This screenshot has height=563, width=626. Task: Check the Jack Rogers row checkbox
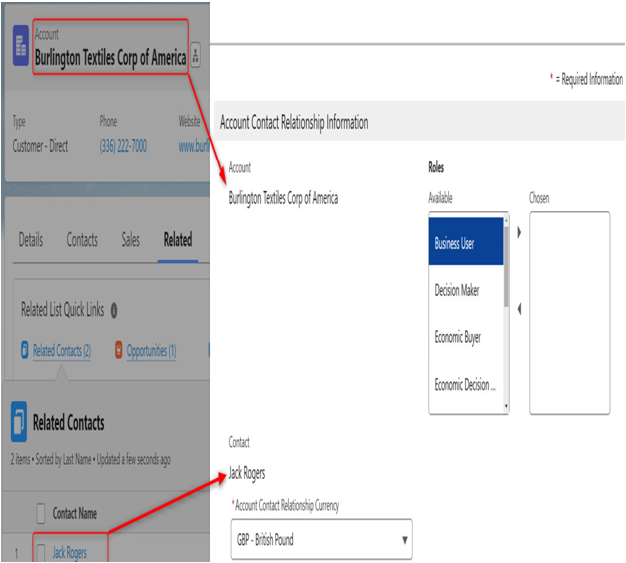point(41,553)
